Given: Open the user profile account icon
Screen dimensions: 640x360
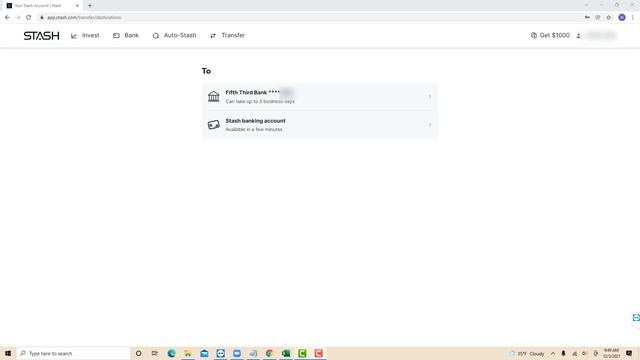Looking at the screenshot, I should pos(578,36).
